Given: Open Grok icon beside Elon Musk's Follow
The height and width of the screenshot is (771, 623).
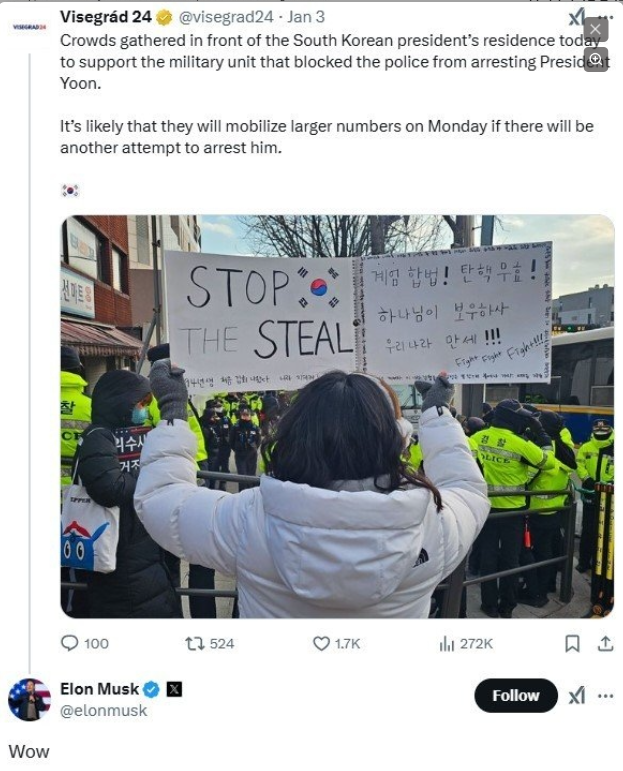Looking at the screenshot, I should (x=577, y=696).
